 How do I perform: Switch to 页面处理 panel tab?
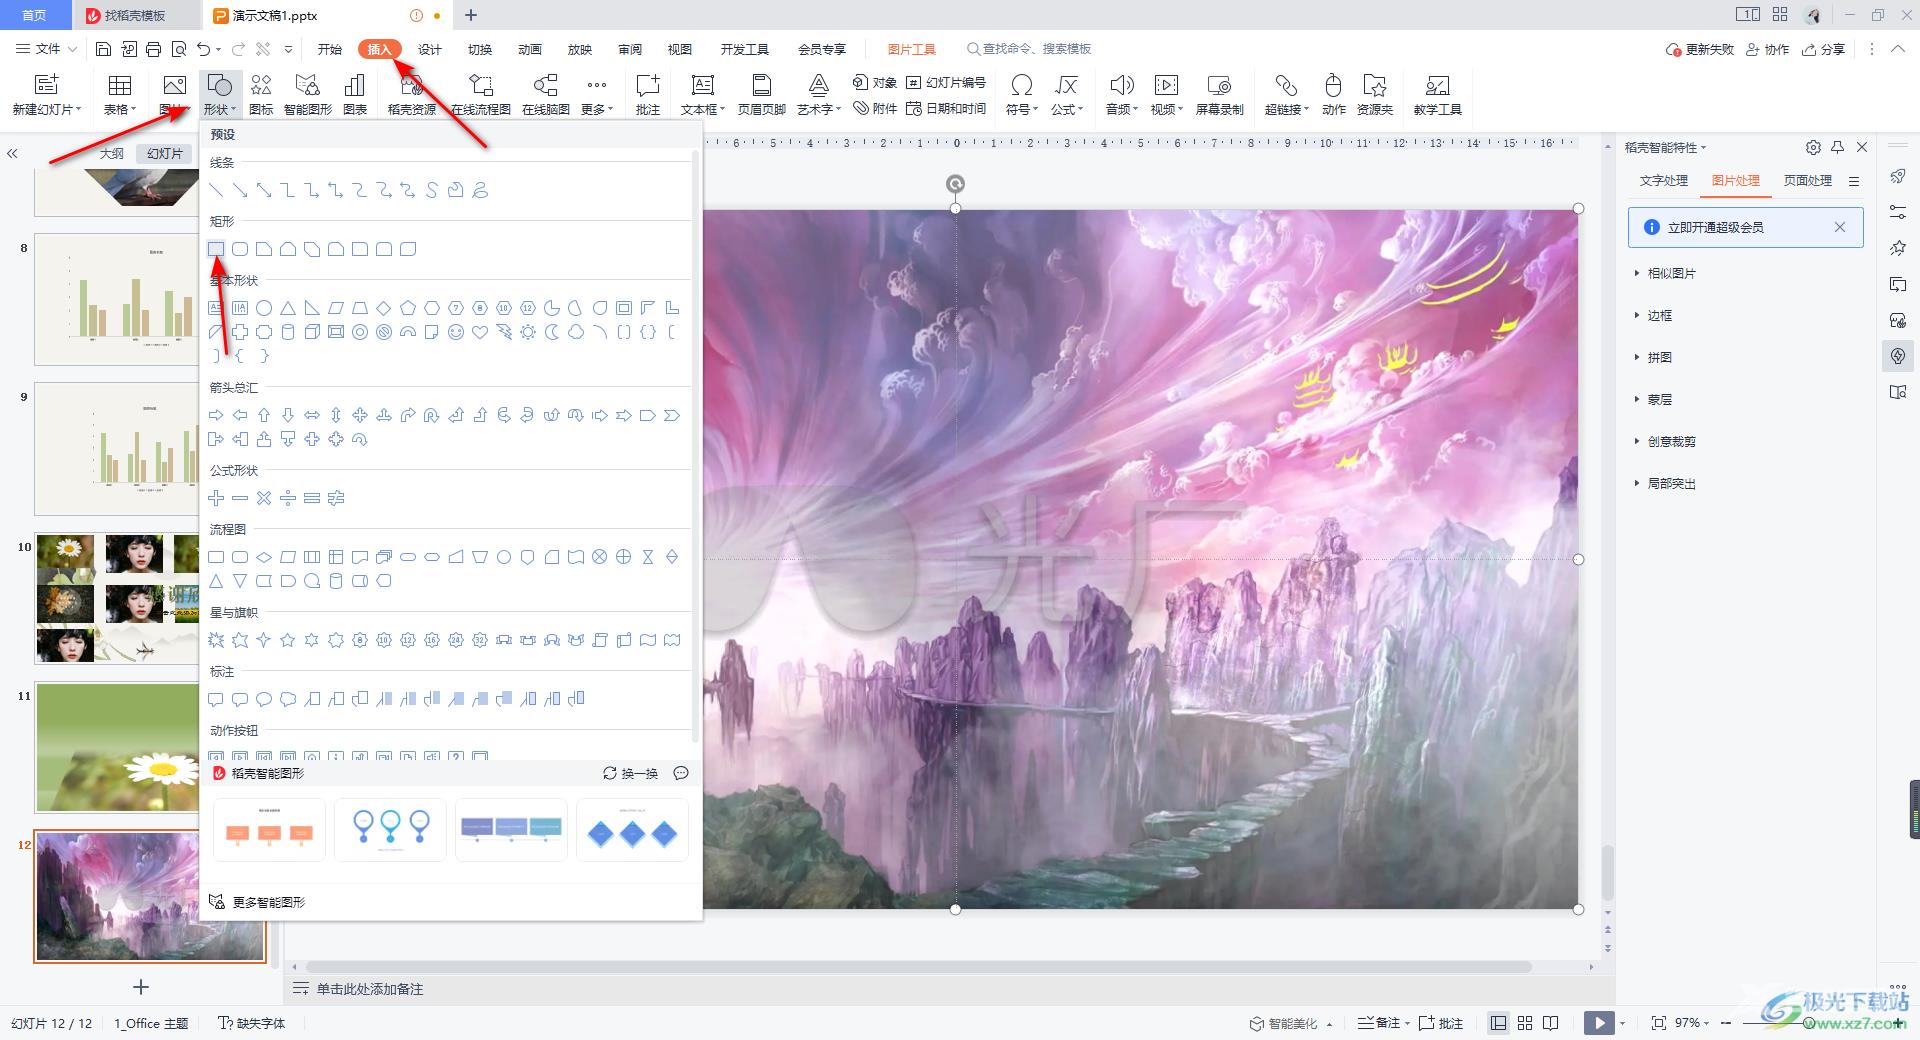[1808, 180]
